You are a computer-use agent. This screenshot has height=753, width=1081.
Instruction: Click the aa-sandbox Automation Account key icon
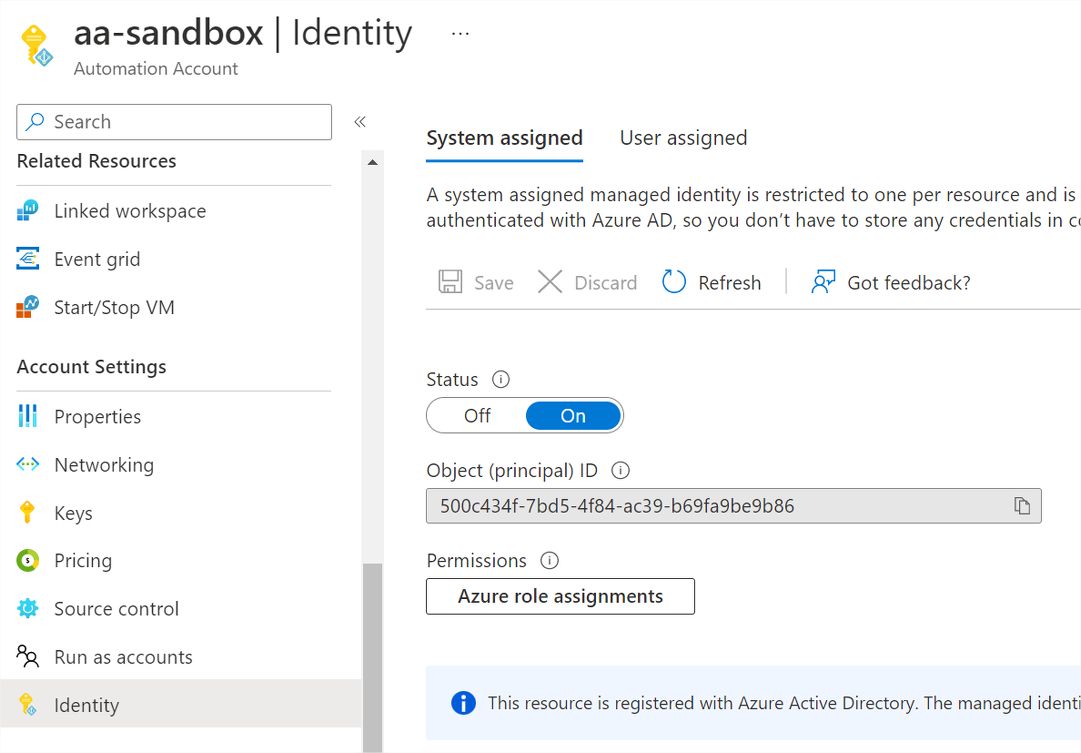pyautogui.click(x=37, y=46)
